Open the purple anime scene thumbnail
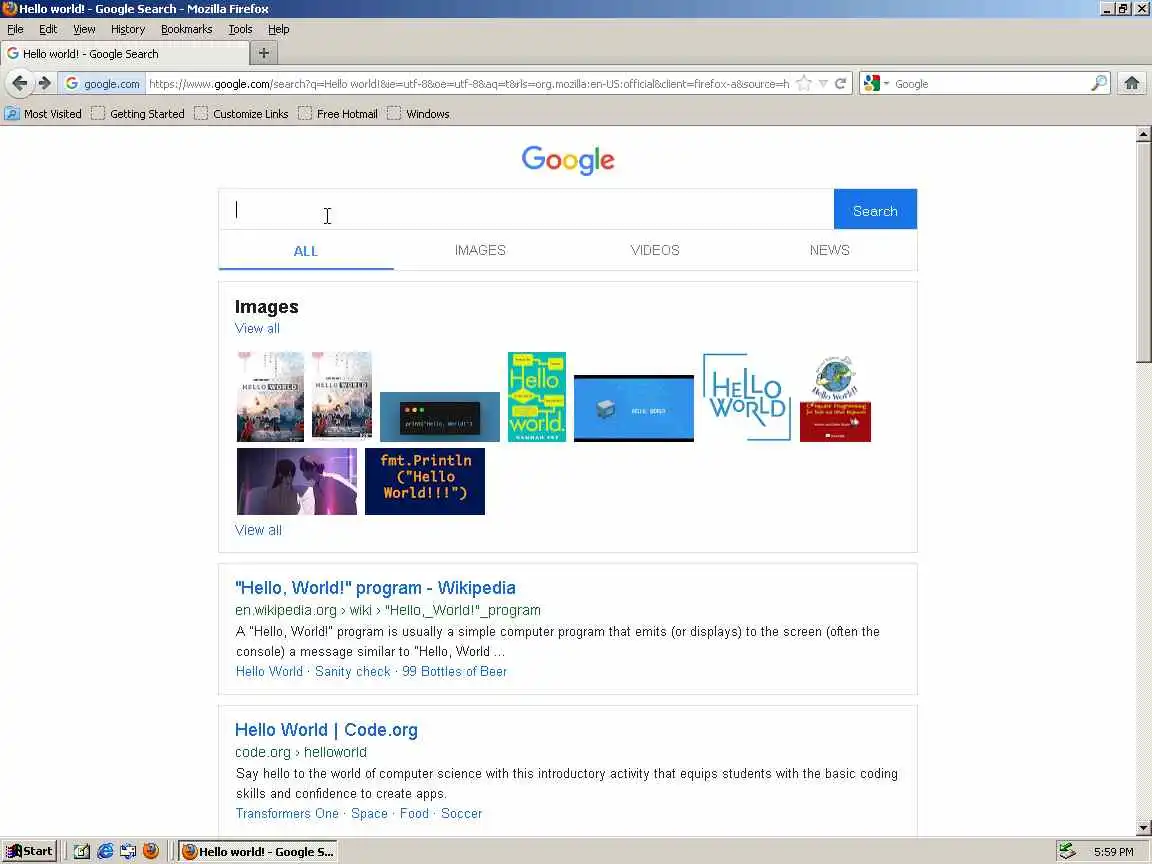The height and width of the screenshot is (864, 1152). (297, 481)
